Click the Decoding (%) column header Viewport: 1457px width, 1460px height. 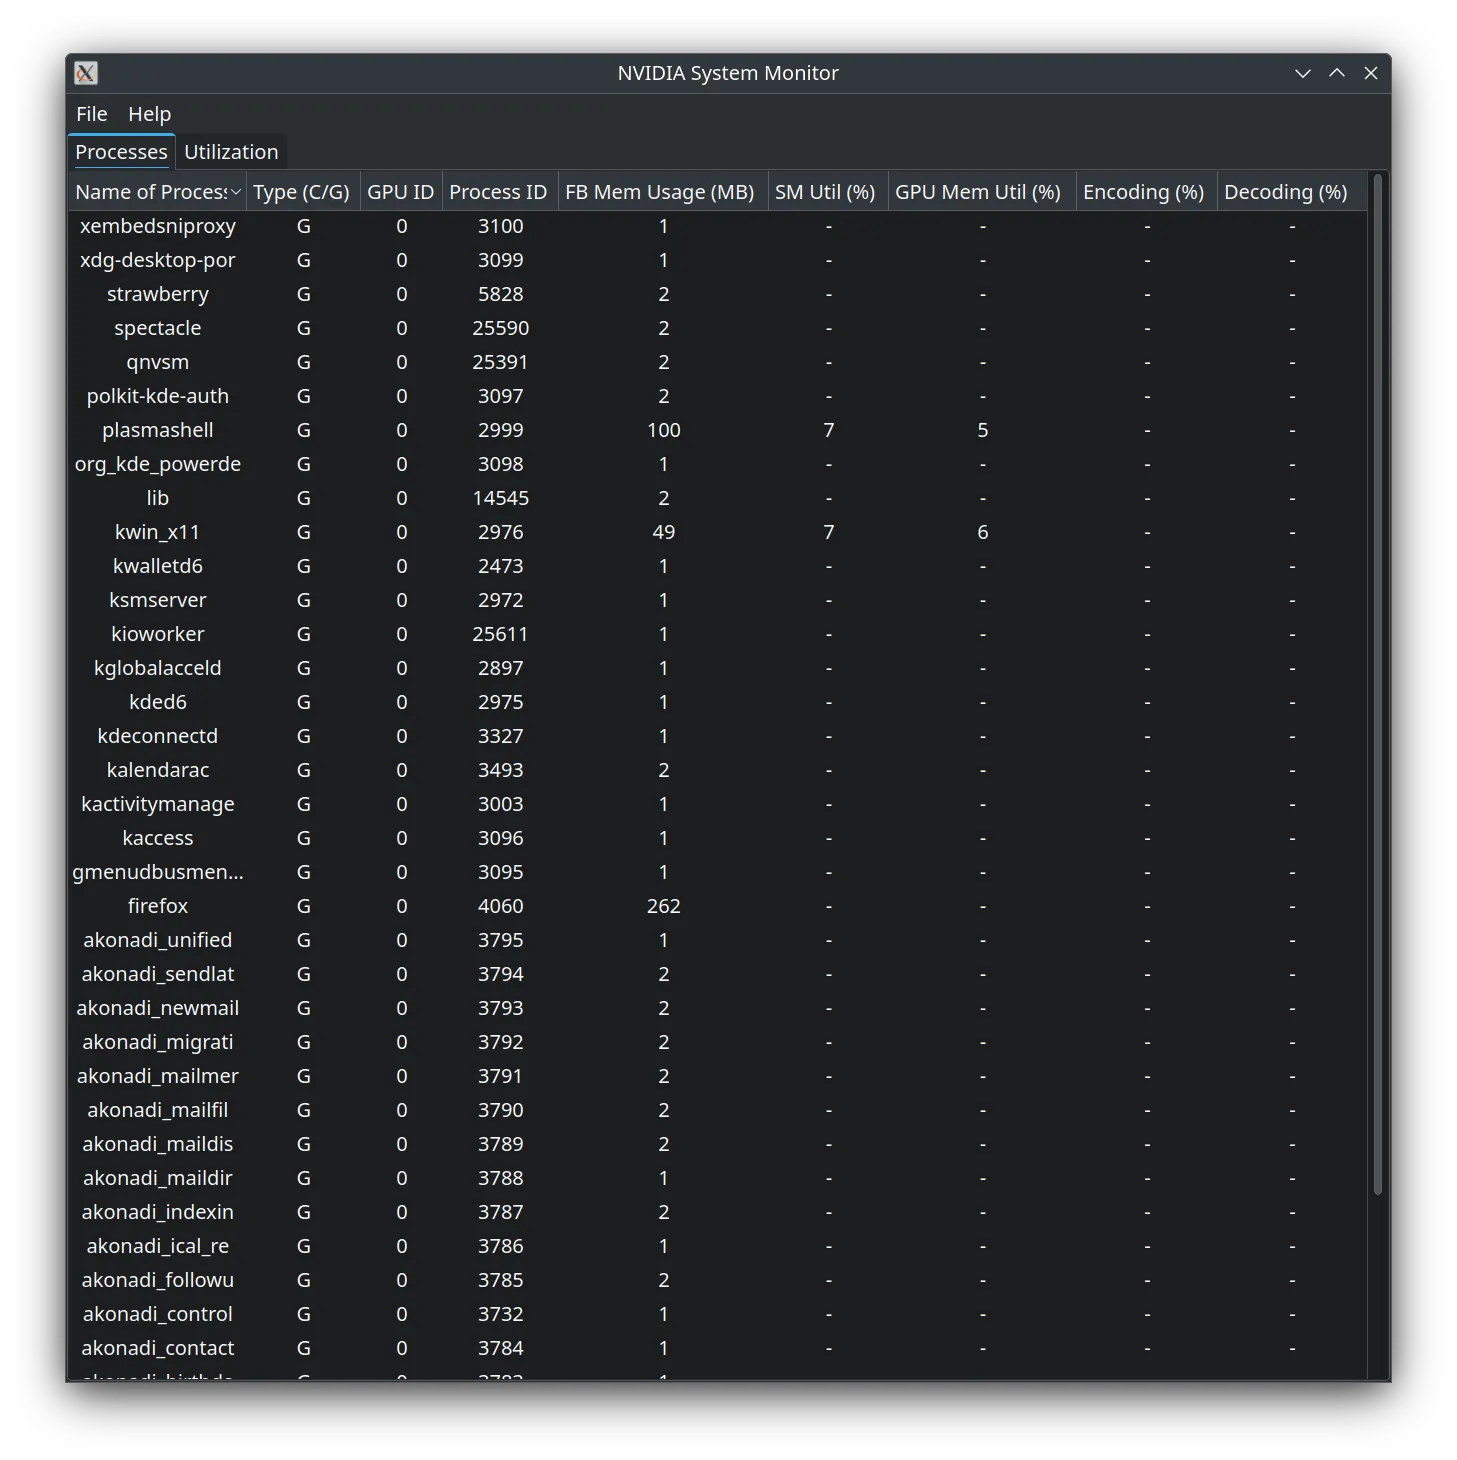pos(1285,192)
